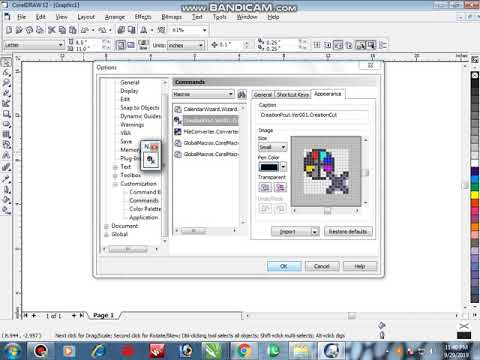Pick yellow from the color palette strip
This screenshot has height=360, width=480.
coord(475,195)
